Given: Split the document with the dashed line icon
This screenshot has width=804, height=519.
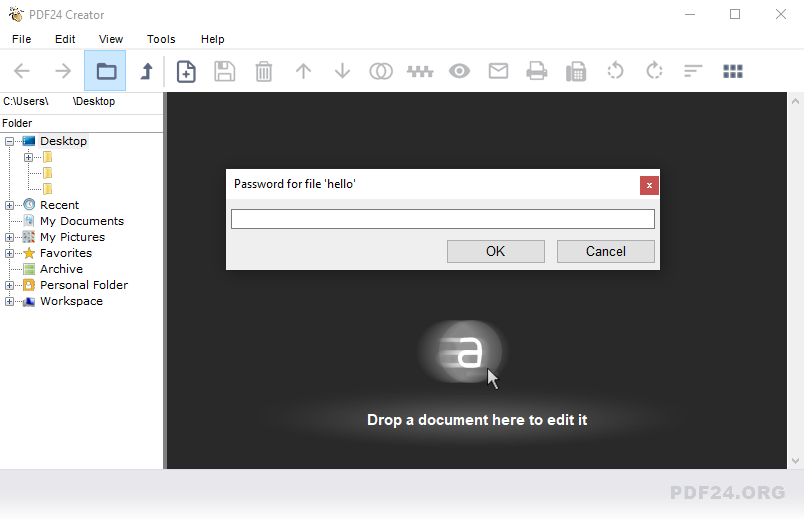Looking at the screenshot, I should [420, 71].
